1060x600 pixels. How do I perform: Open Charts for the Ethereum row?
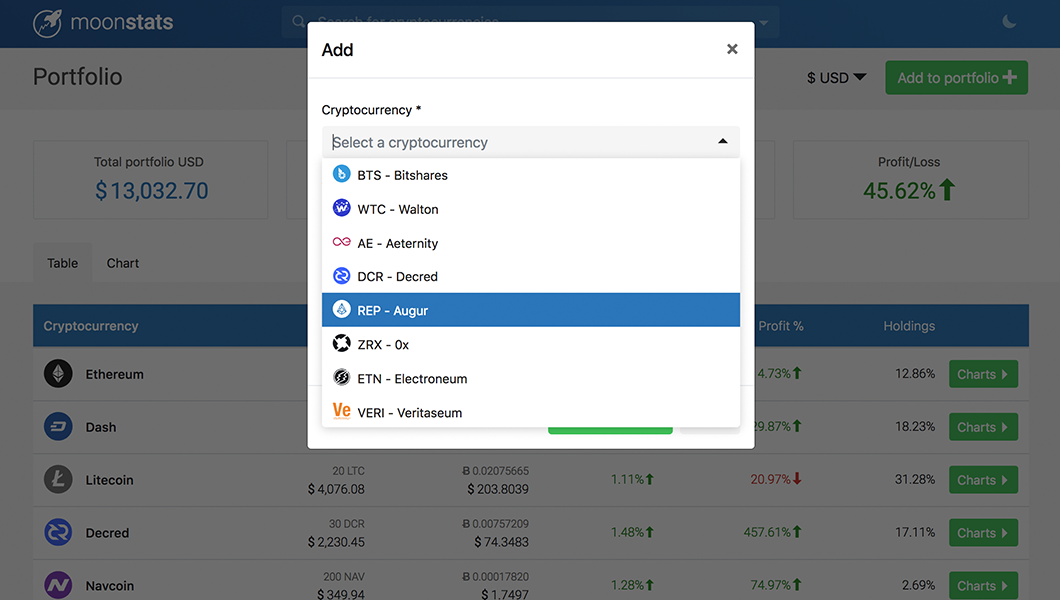click(x=983, y=374)
